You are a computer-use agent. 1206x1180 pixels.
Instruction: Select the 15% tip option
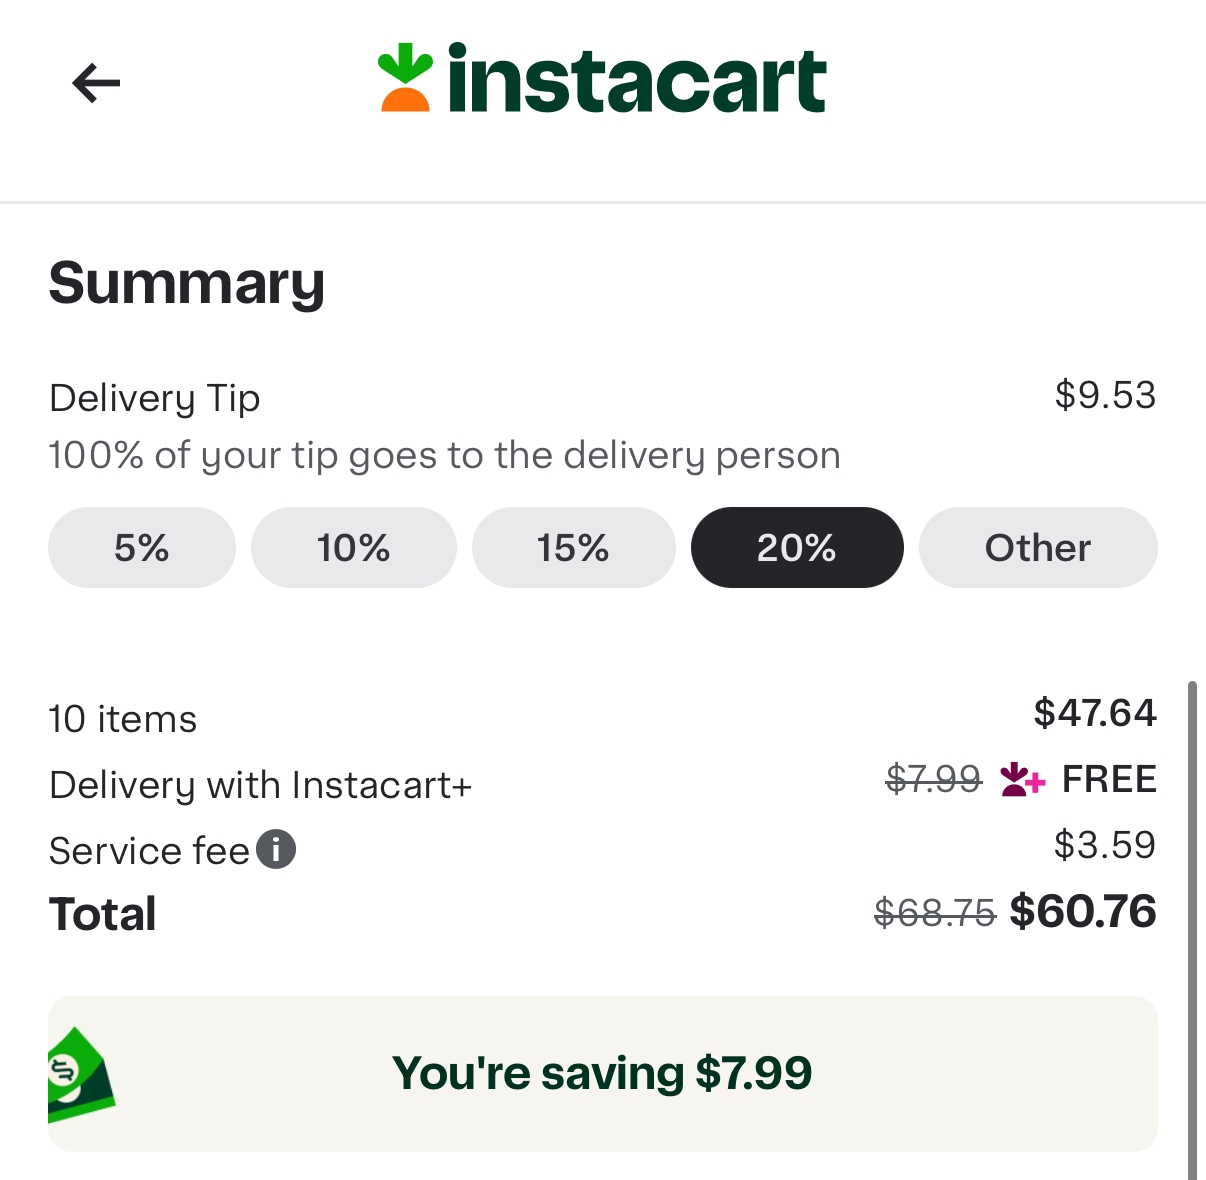[573, 547]
